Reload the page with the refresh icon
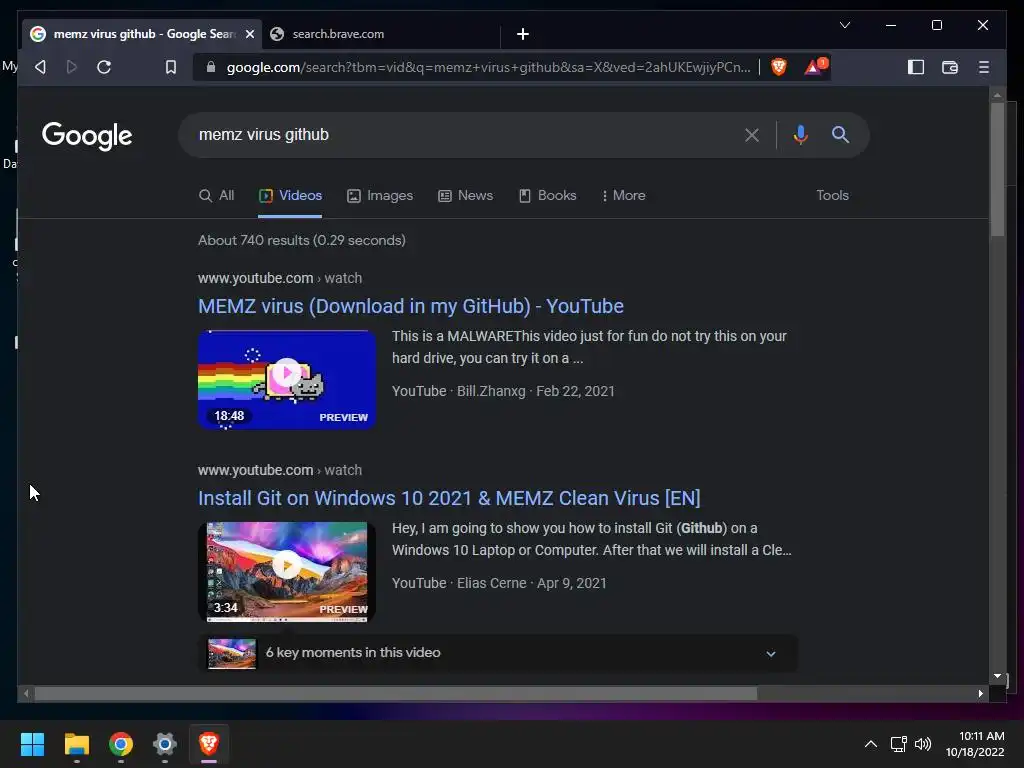Viewport: 1024px width, 768px height. click(104, 67)
